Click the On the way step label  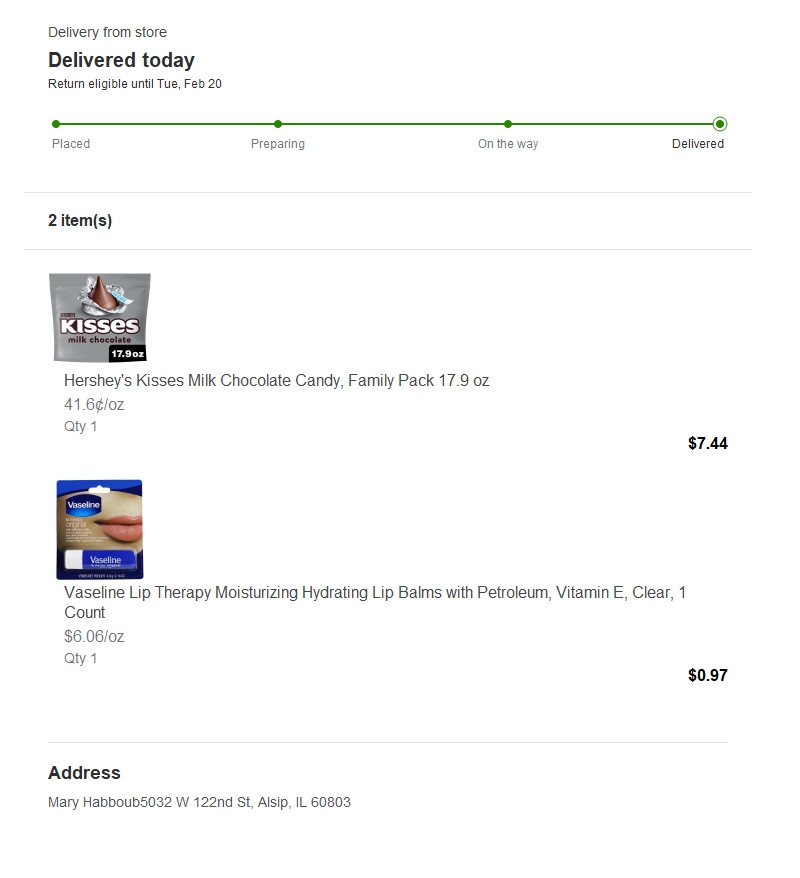[508, 144]
